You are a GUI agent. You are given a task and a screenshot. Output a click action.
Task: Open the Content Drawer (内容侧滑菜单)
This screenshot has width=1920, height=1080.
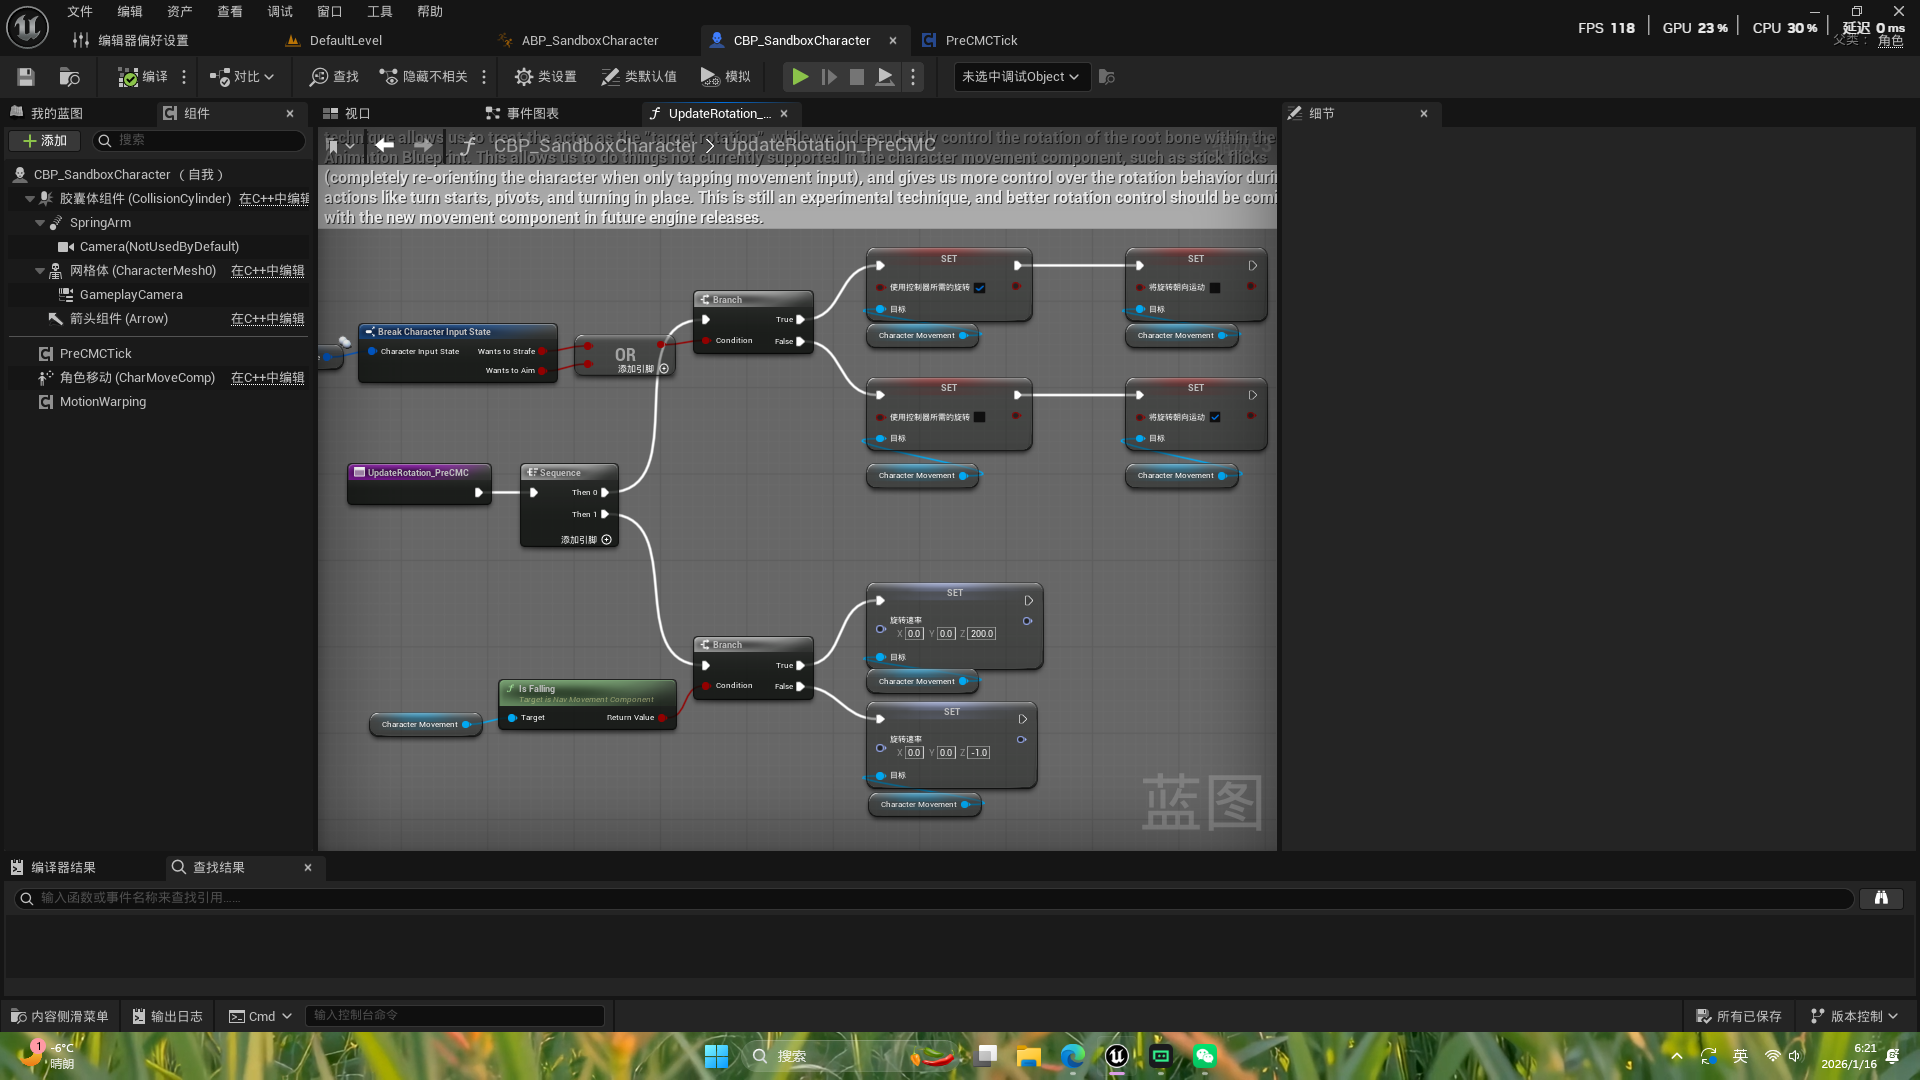pyautogui.click(x=60, y=1016)
